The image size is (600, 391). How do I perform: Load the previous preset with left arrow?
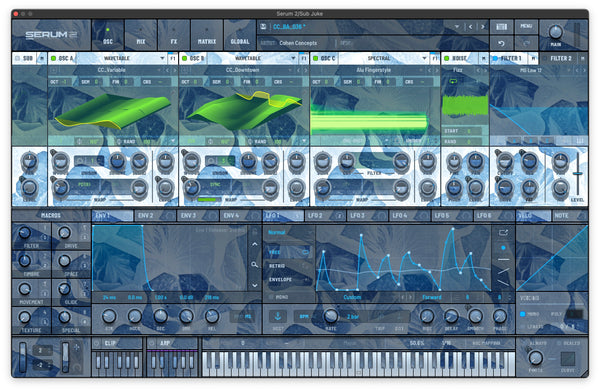[x=470, y=27]
